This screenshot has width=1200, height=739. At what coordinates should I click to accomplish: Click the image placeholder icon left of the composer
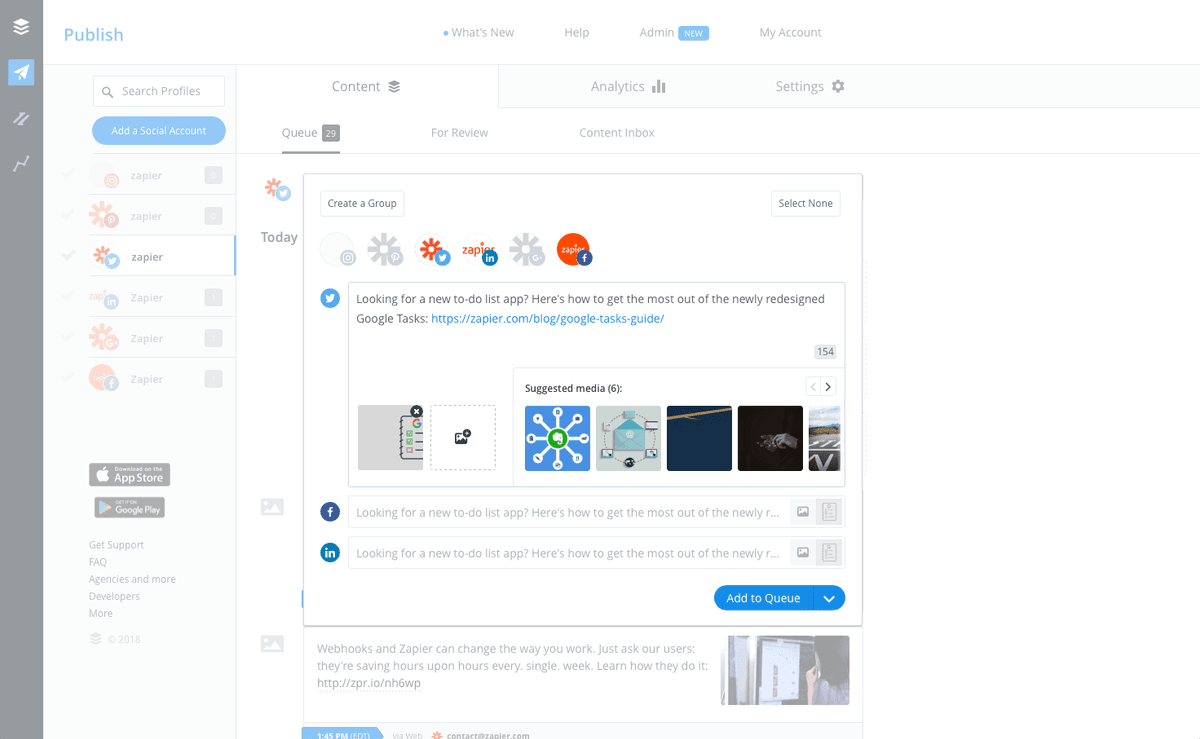[272, 507]
